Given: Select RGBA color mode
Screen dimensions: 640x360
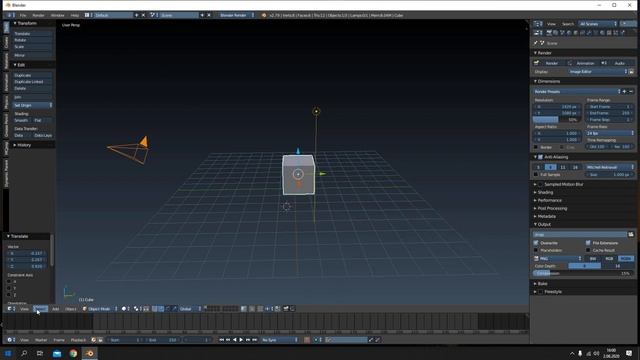Looking at the screenshot, I should click(x=626, y=258).
